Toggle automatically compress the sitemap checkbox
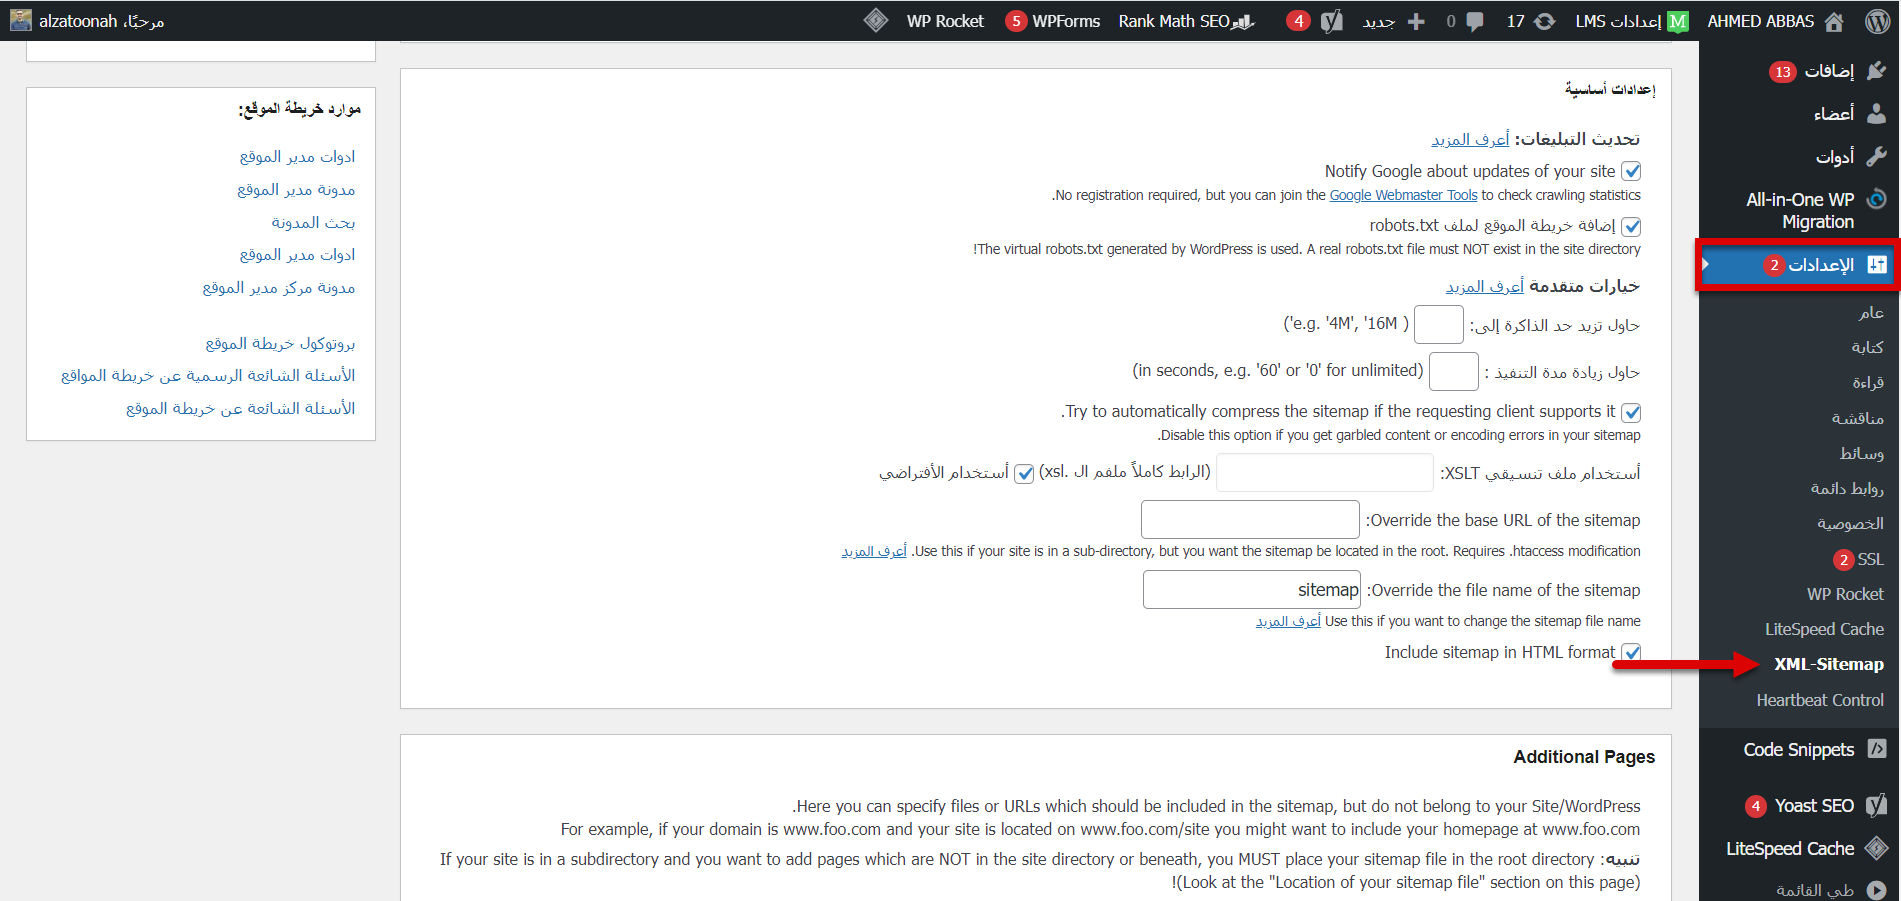 1631,413
